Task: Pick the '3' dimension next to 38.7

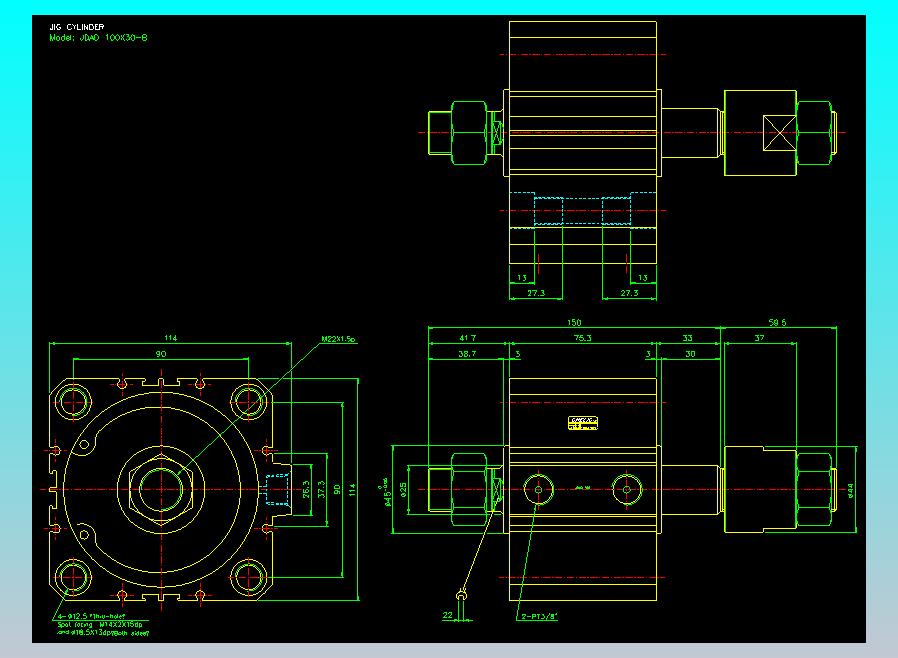Action: [518, 354]
